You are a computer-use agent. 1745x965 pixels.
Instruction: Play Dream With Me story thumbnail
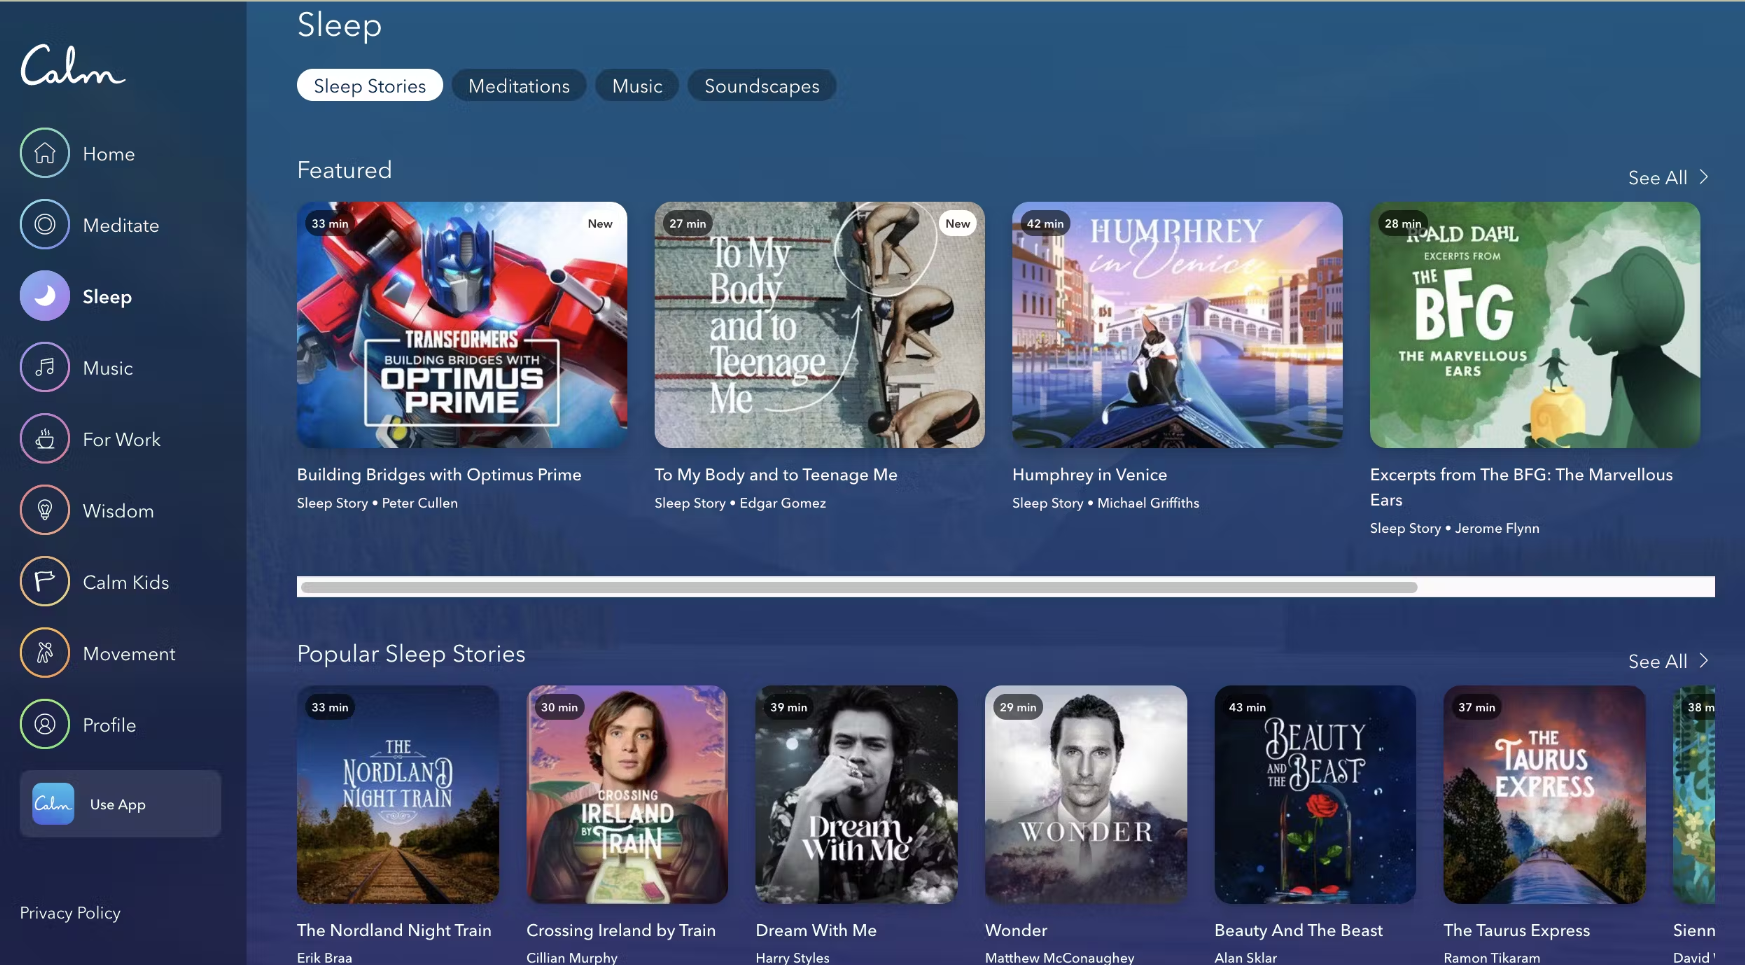856,795
